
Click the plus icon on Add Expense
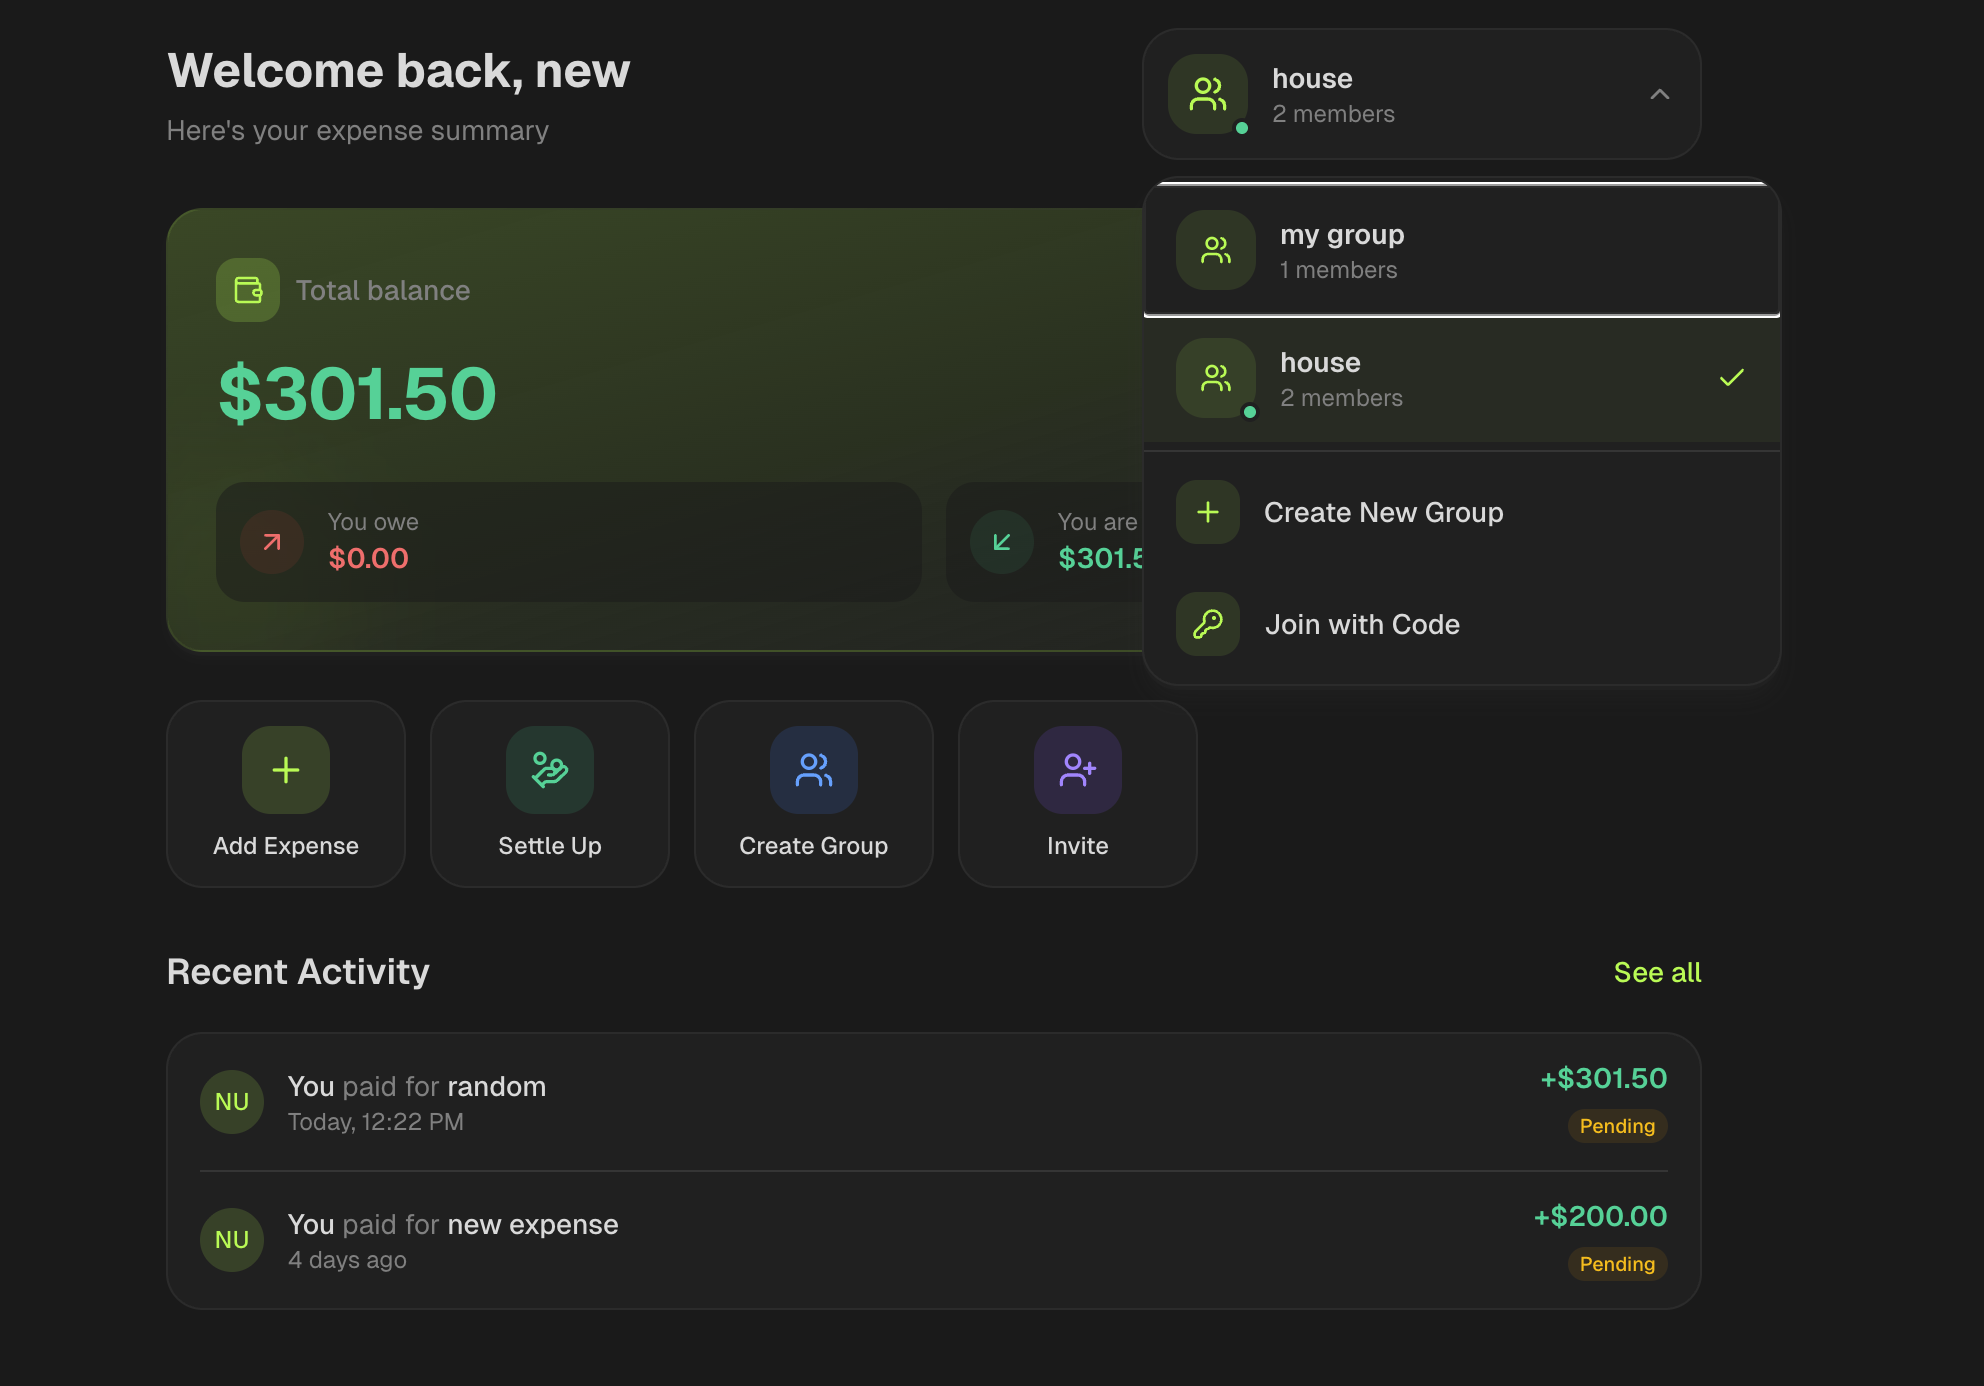click(x=286, y=770)
